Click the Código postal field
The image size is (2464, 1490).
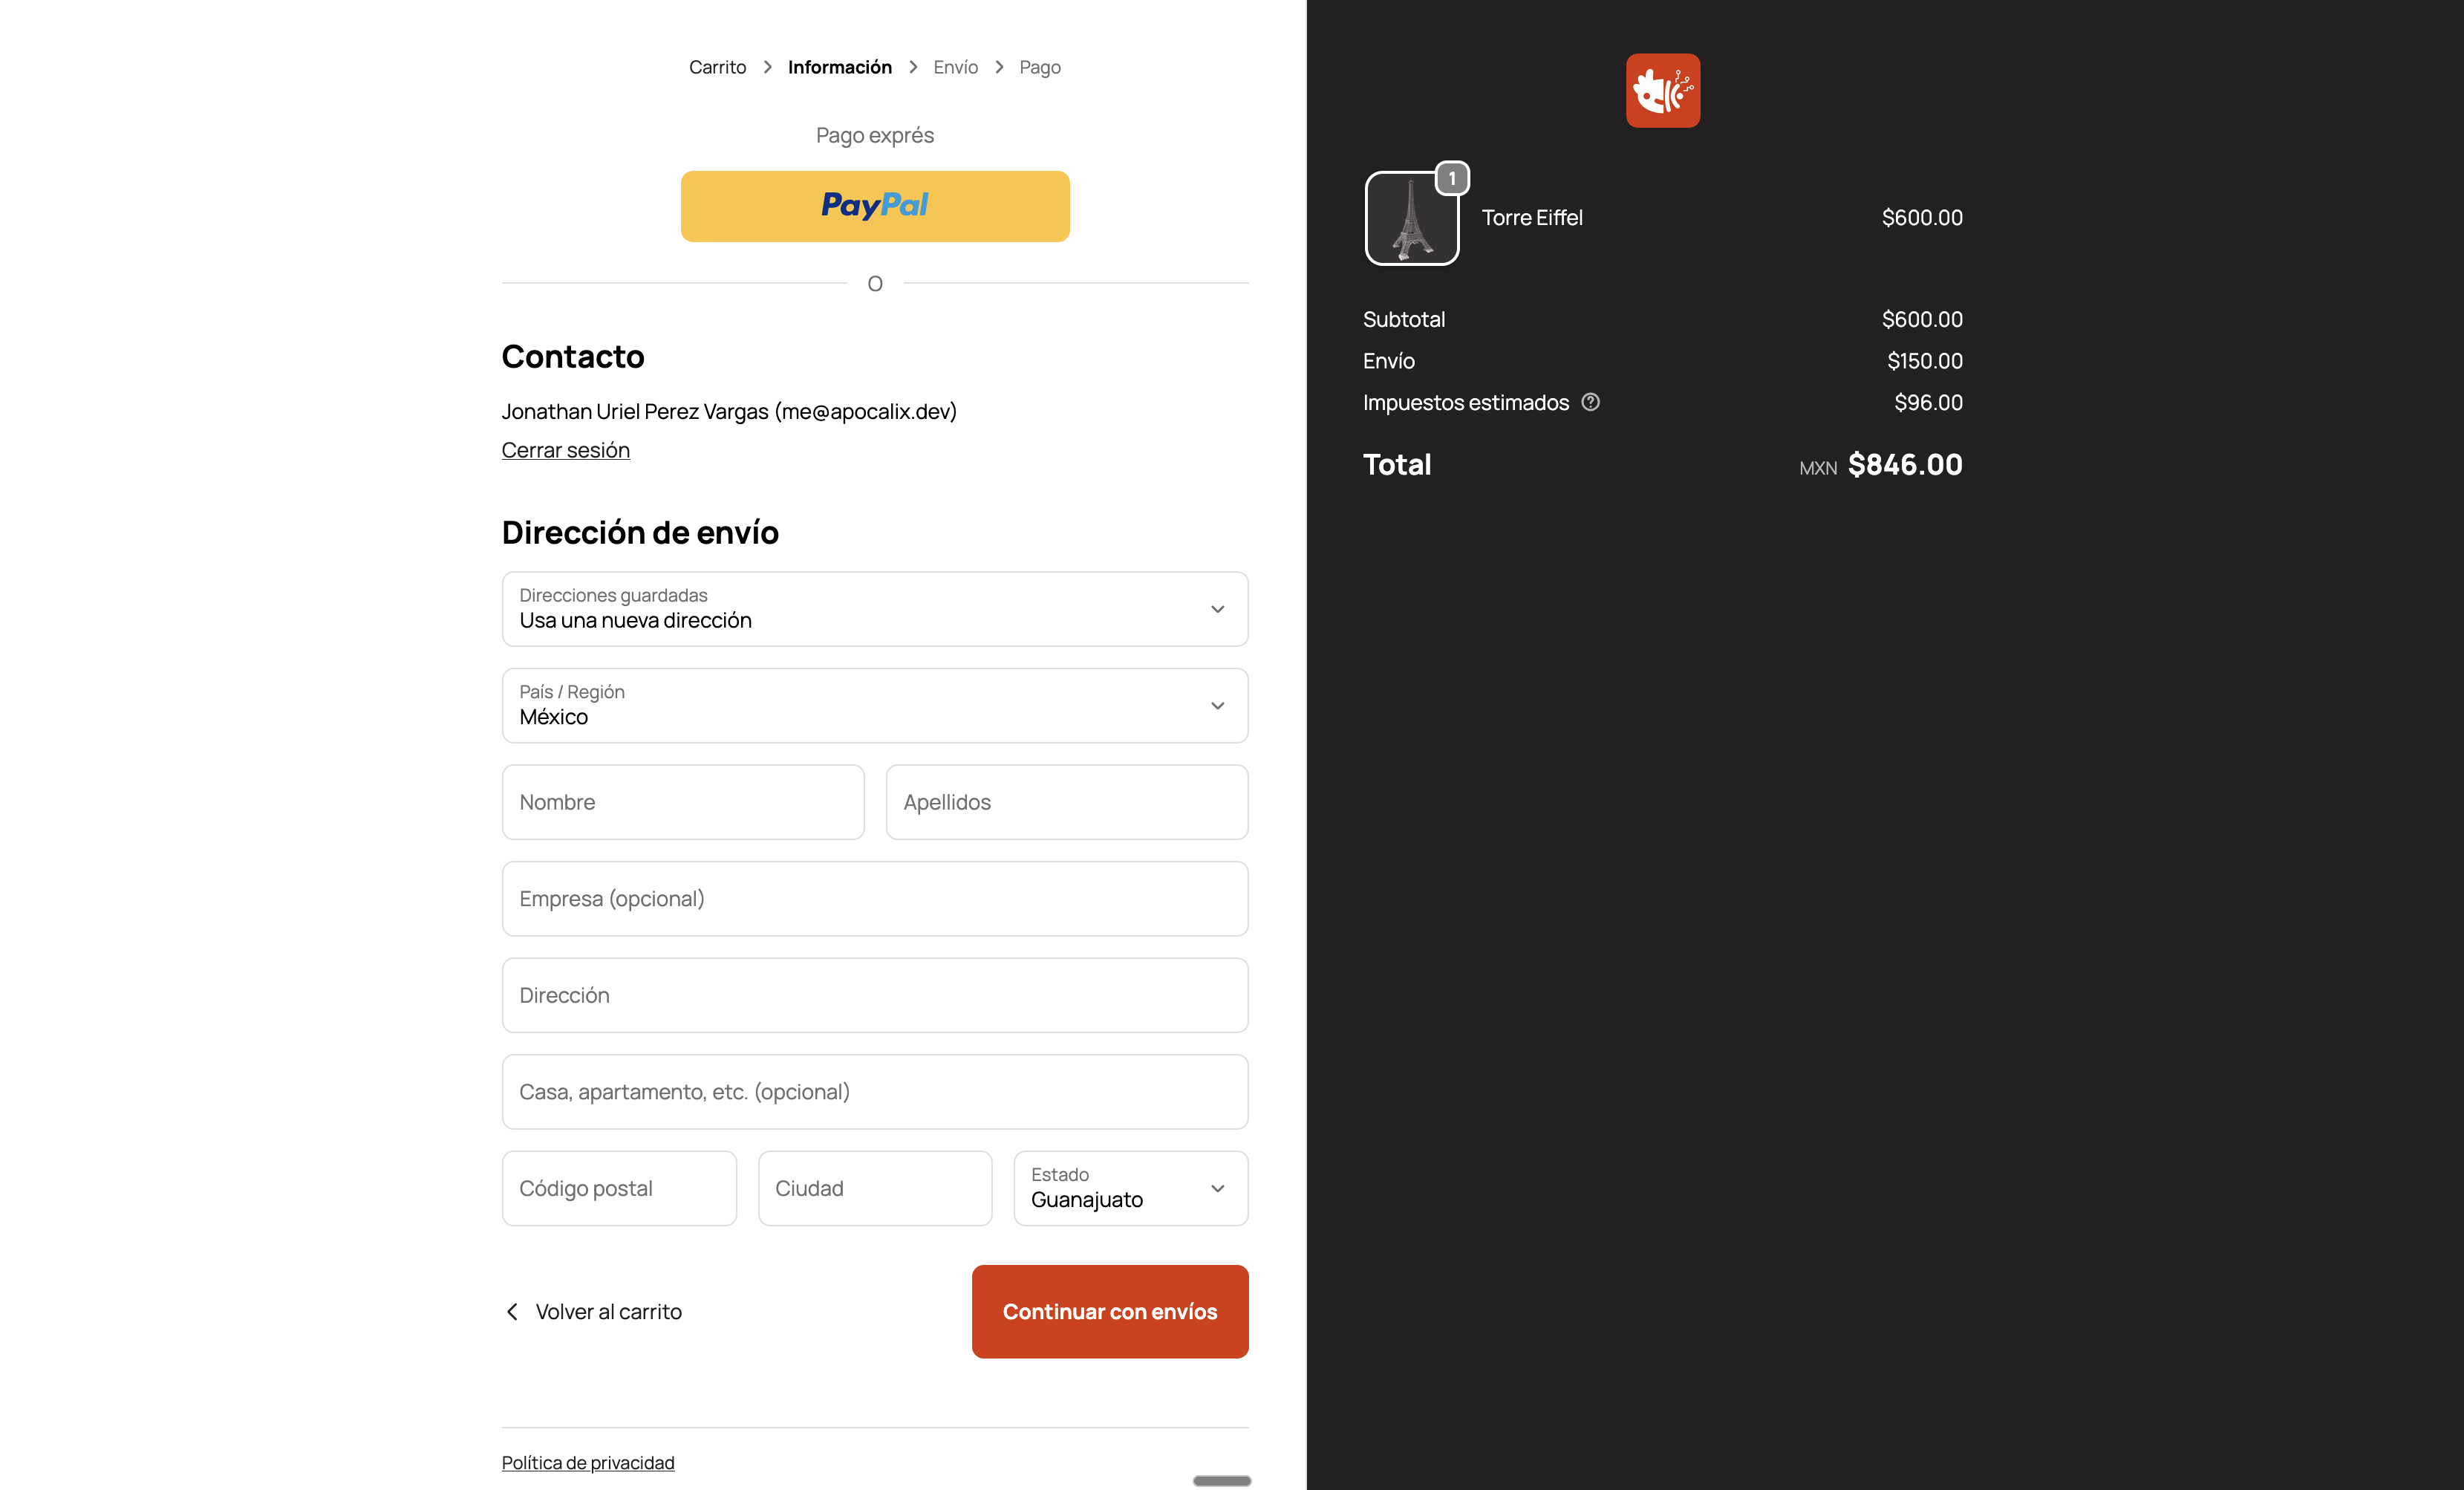pyautogui.click(x=619, y=1188)
